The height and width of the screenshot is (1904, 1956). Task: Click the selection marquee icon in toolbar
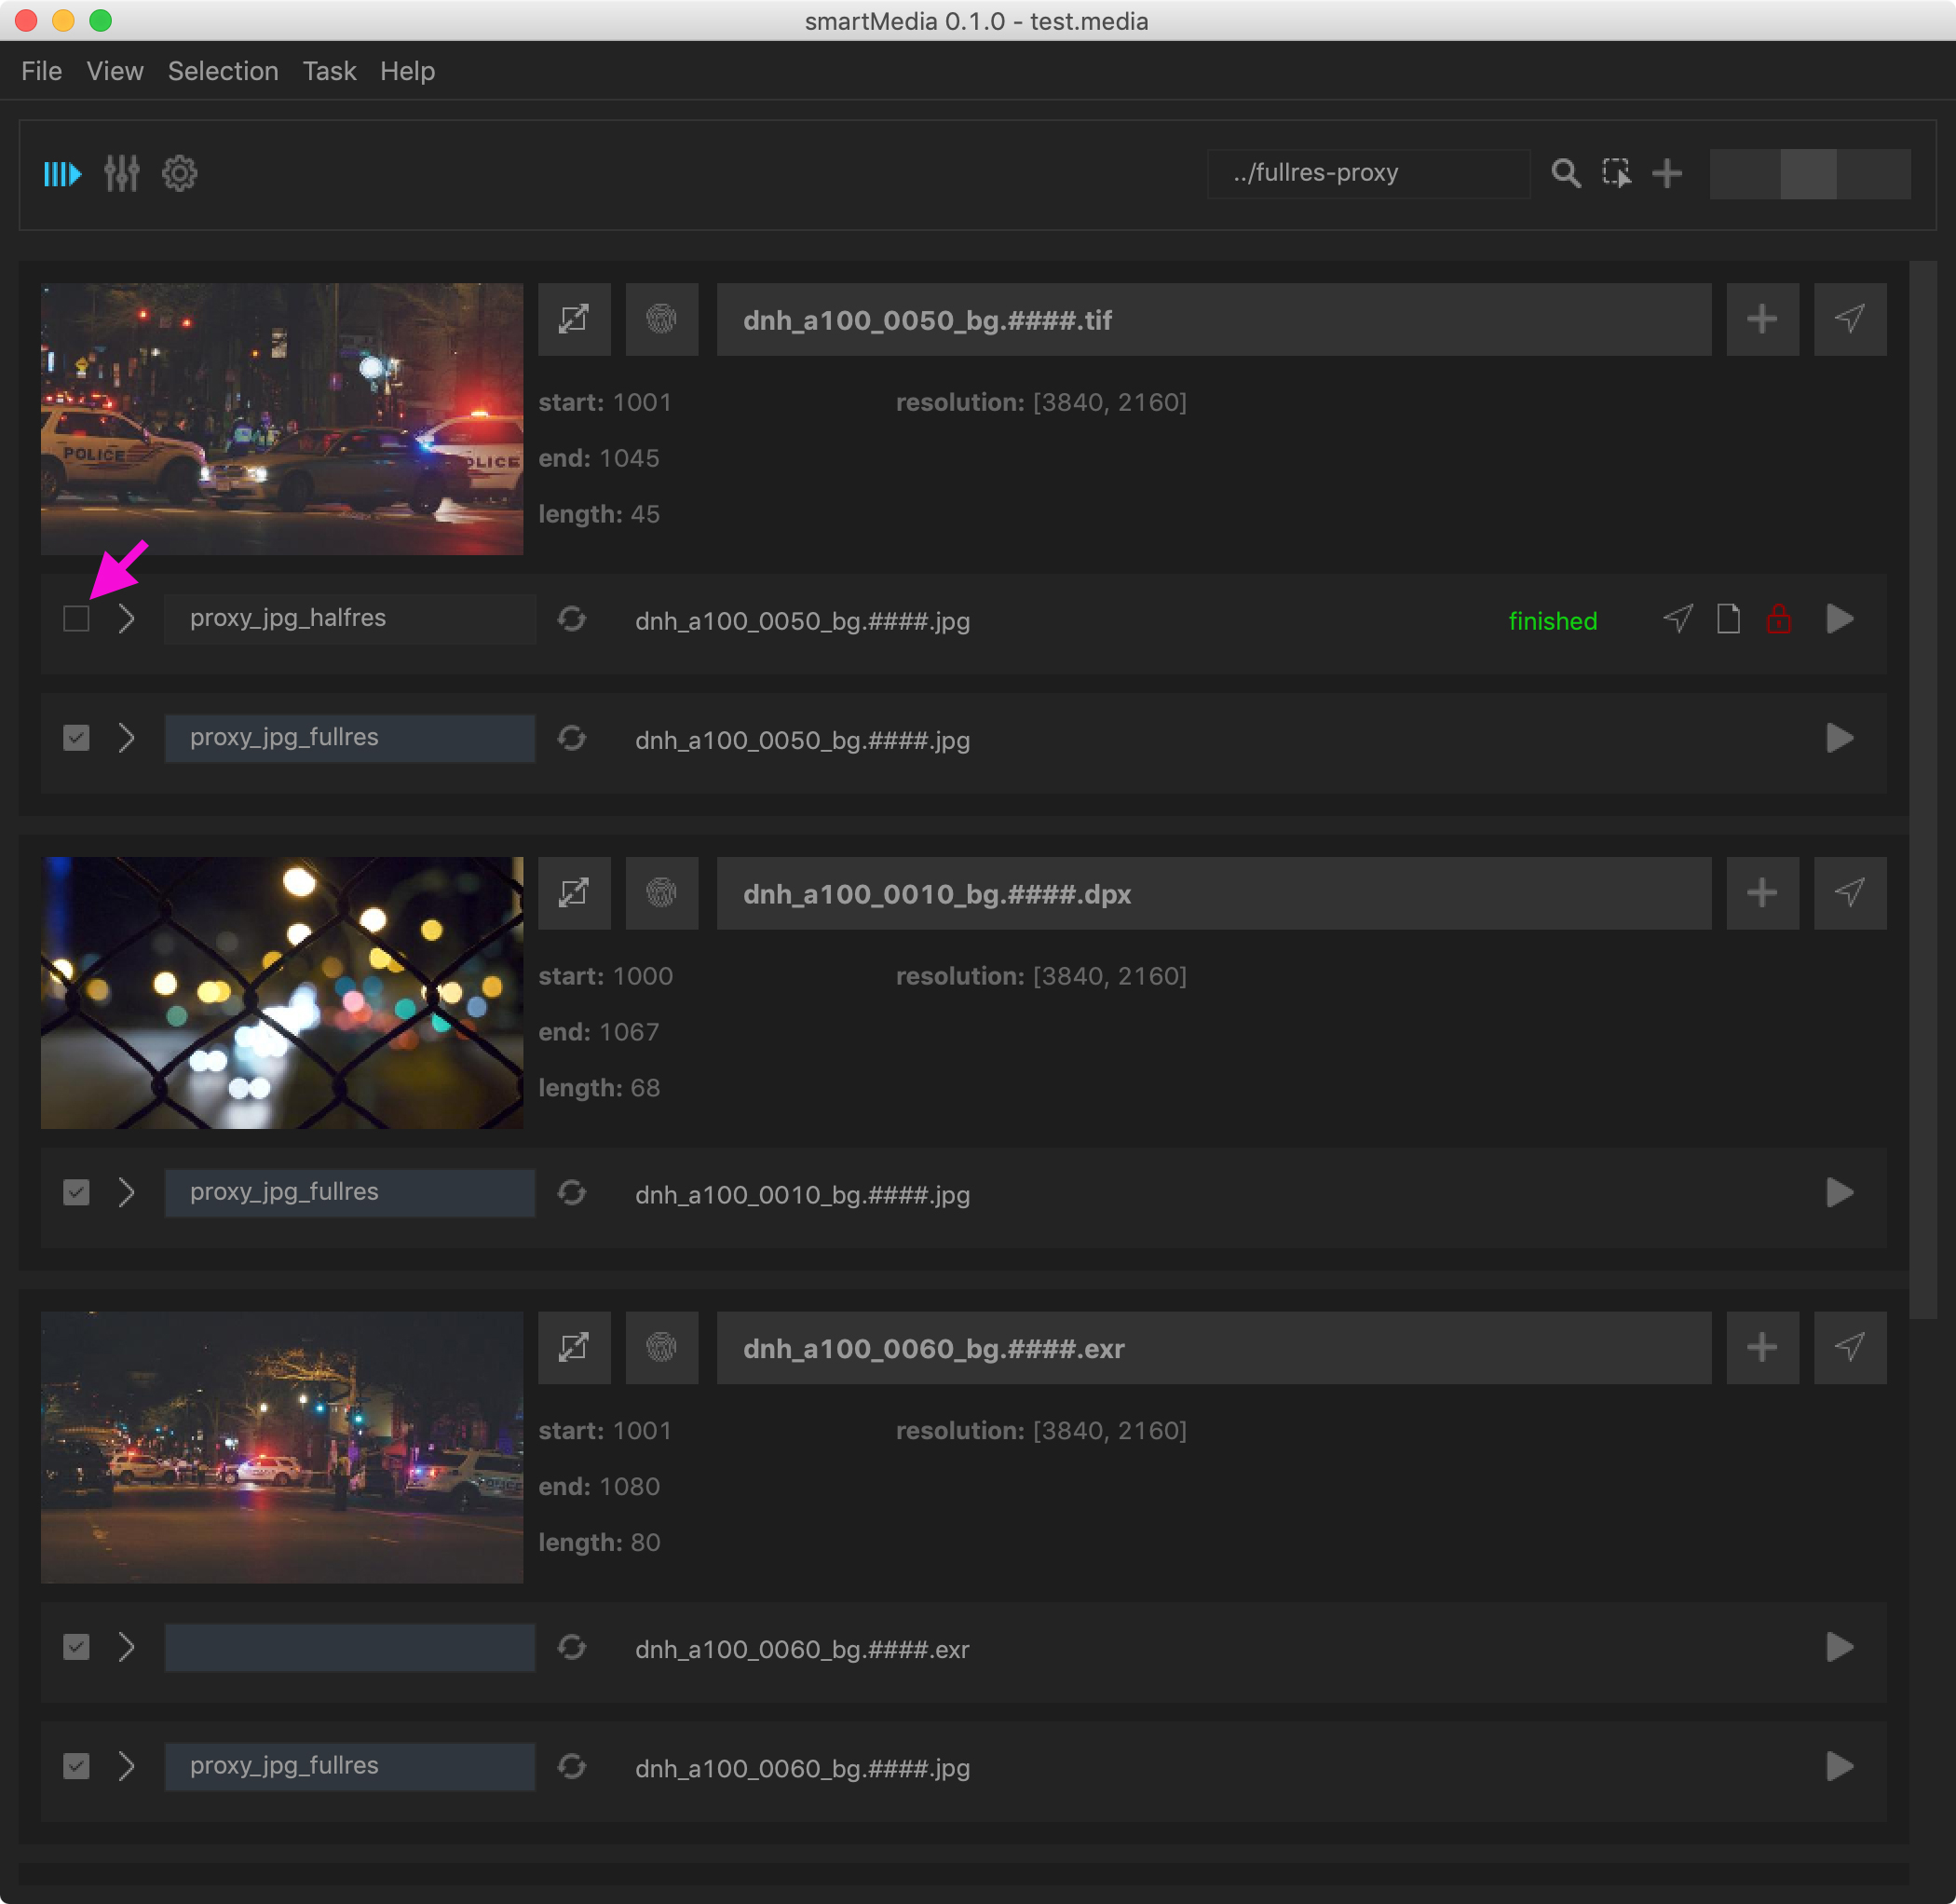1616,174
